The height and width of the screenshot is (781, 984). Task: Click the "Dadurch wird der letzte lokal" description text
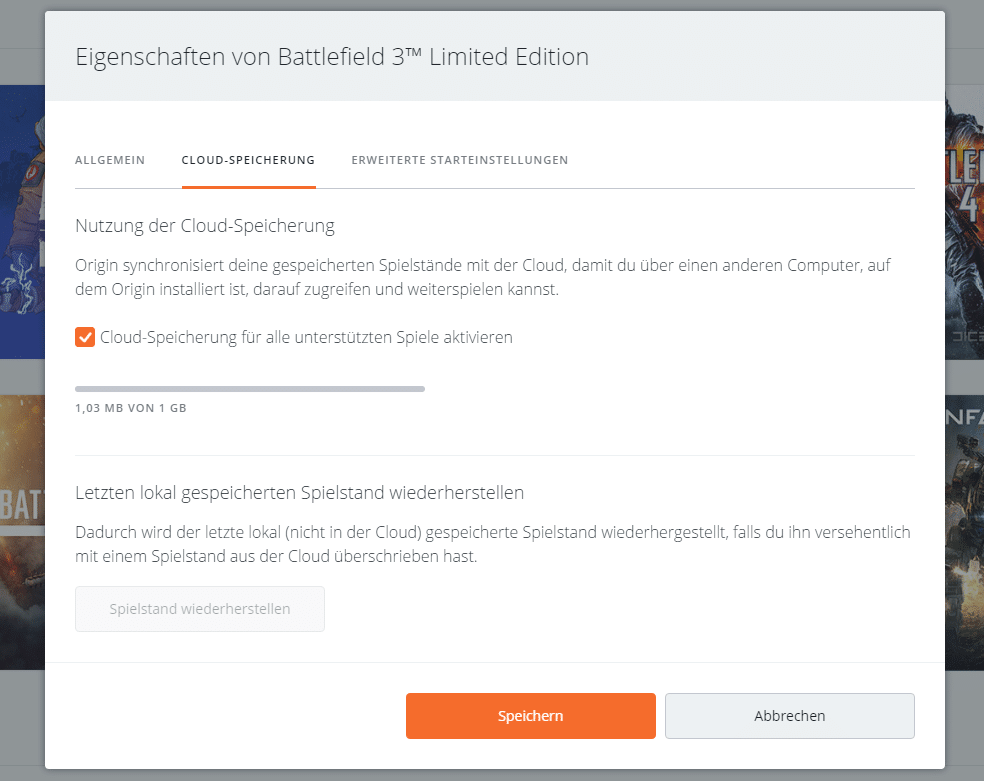[493, 544]
